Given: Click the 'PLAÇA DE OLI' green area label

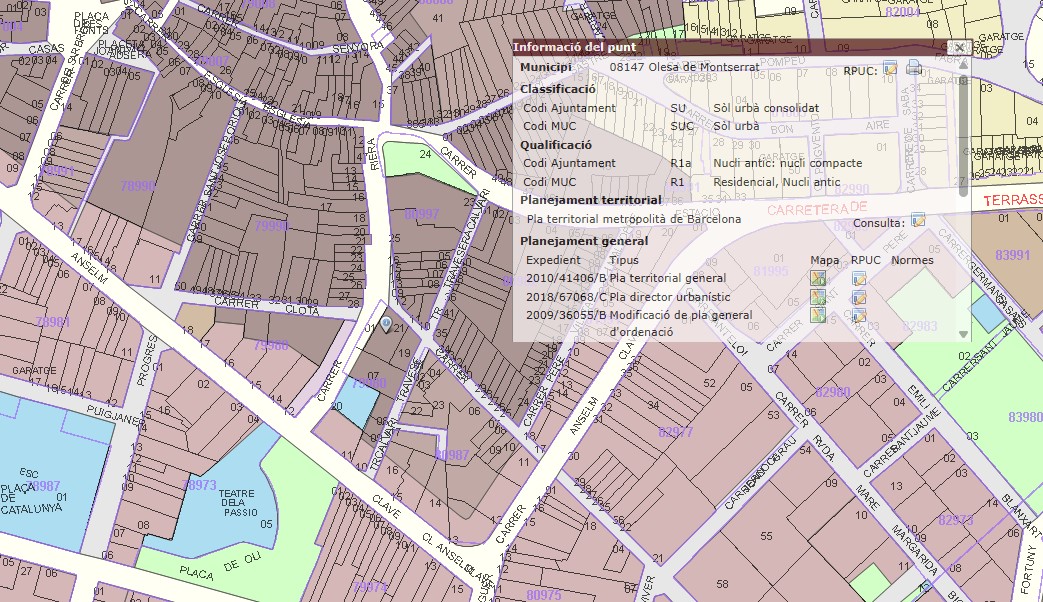Looking at the screenshot, I should (220, 567).
